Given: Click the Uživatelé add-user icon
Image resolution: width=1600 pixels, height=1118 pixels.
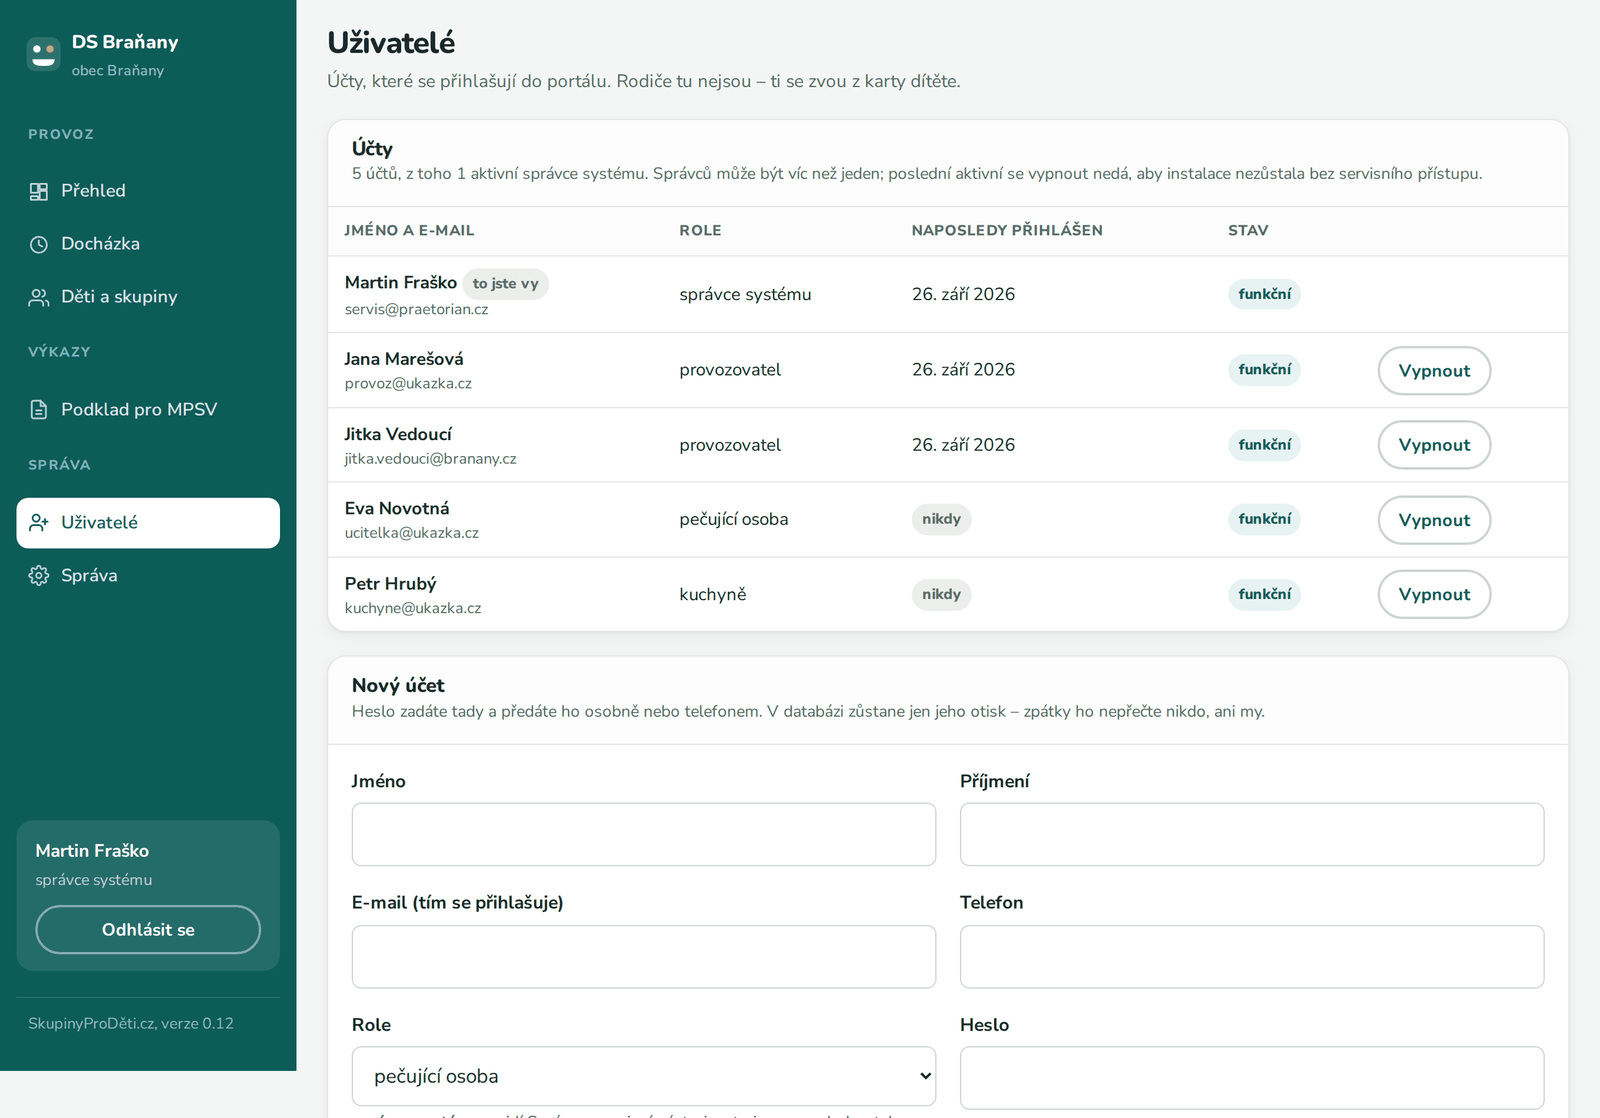Looking at the screenshot, I should (x=39, y=522).
